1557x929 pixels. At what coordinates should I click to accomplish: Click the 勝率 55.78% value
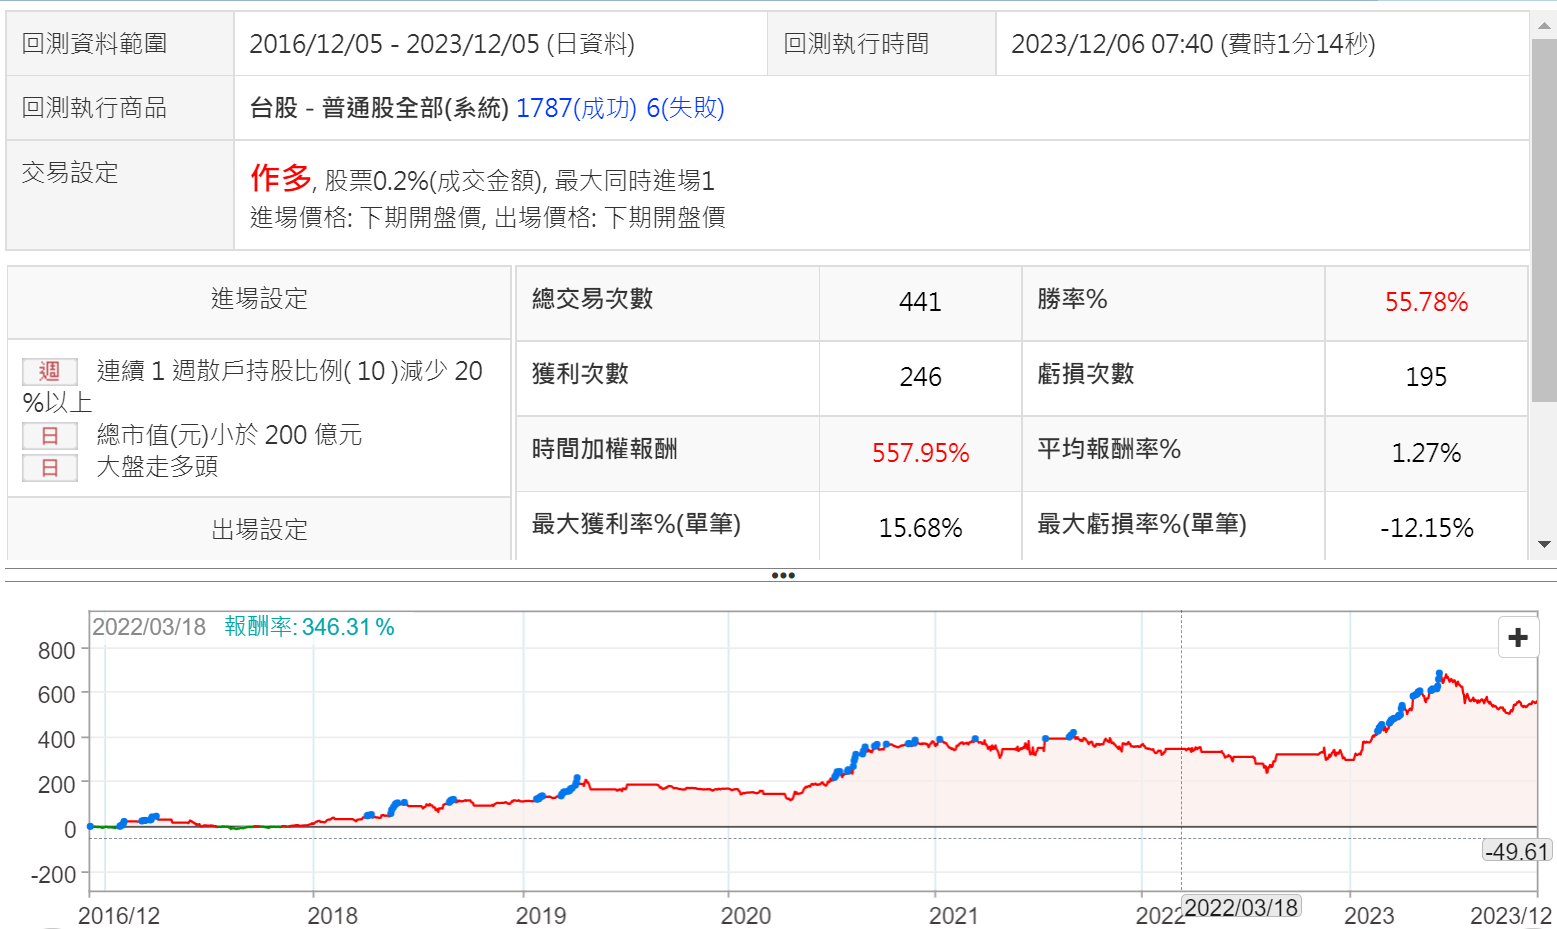point(1425,302)
